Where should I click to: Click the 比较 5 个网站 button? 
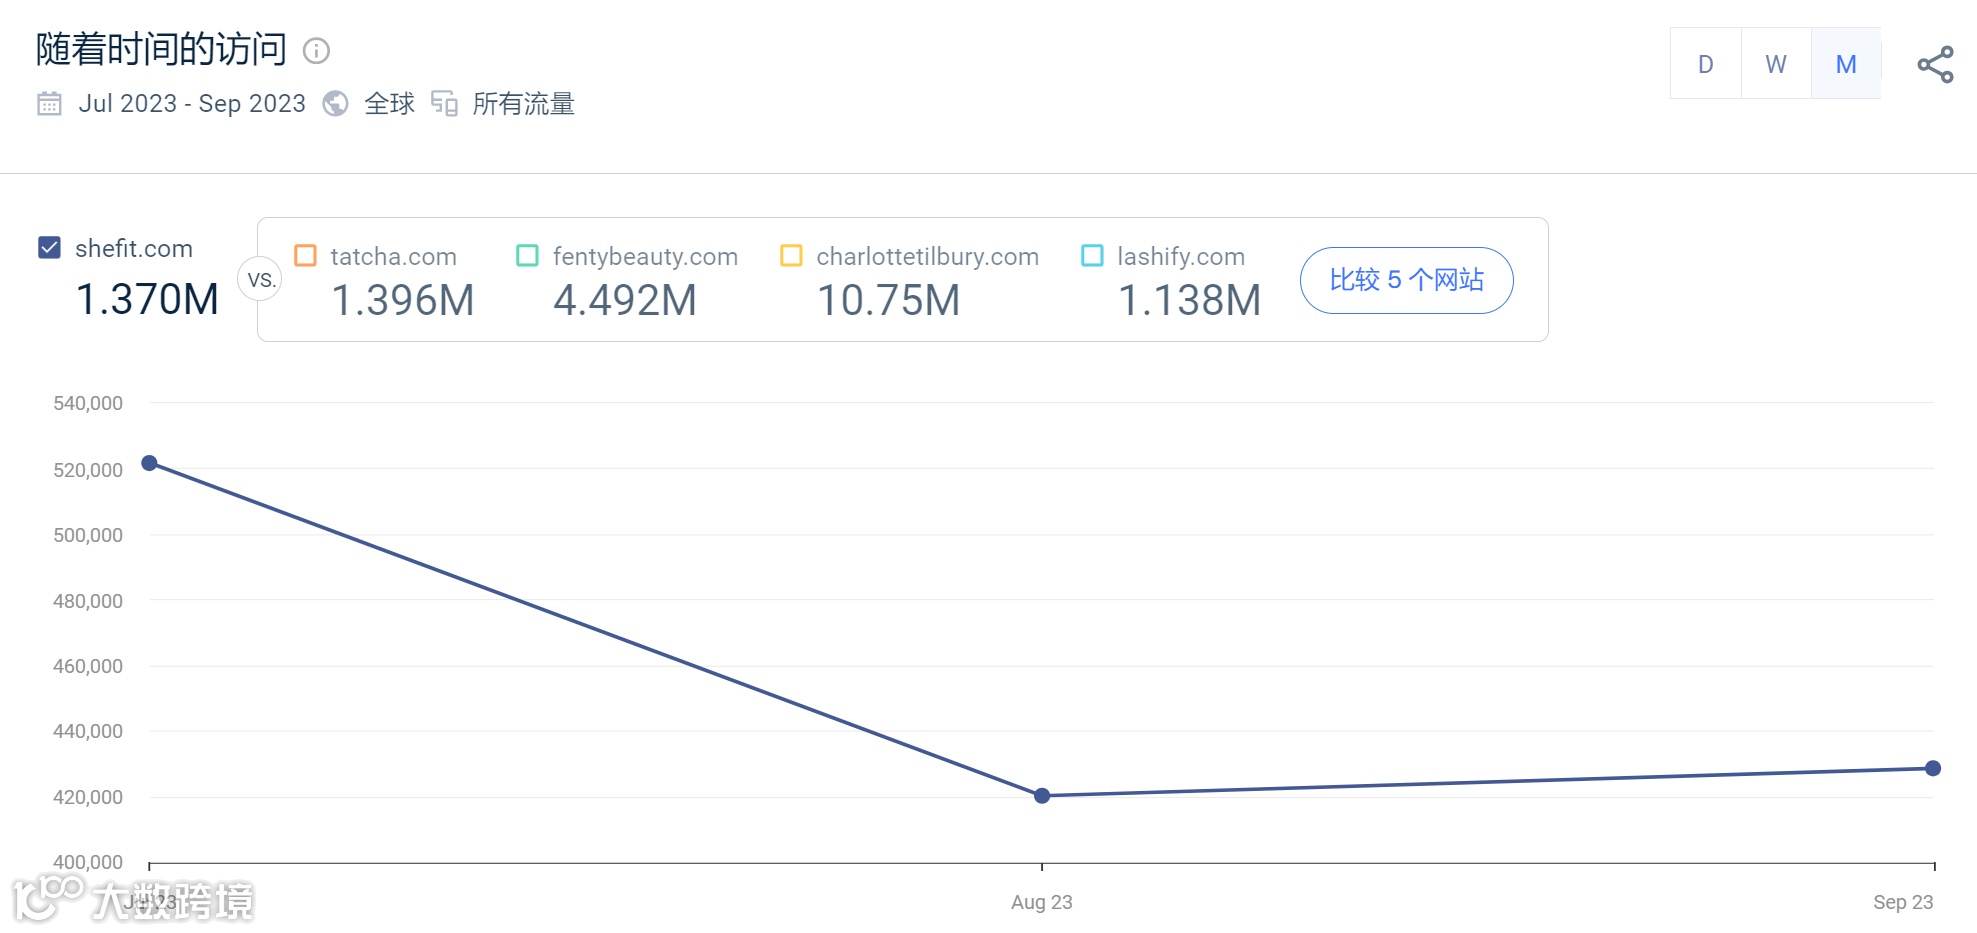pyautogui.click(x=1406, y=280)
